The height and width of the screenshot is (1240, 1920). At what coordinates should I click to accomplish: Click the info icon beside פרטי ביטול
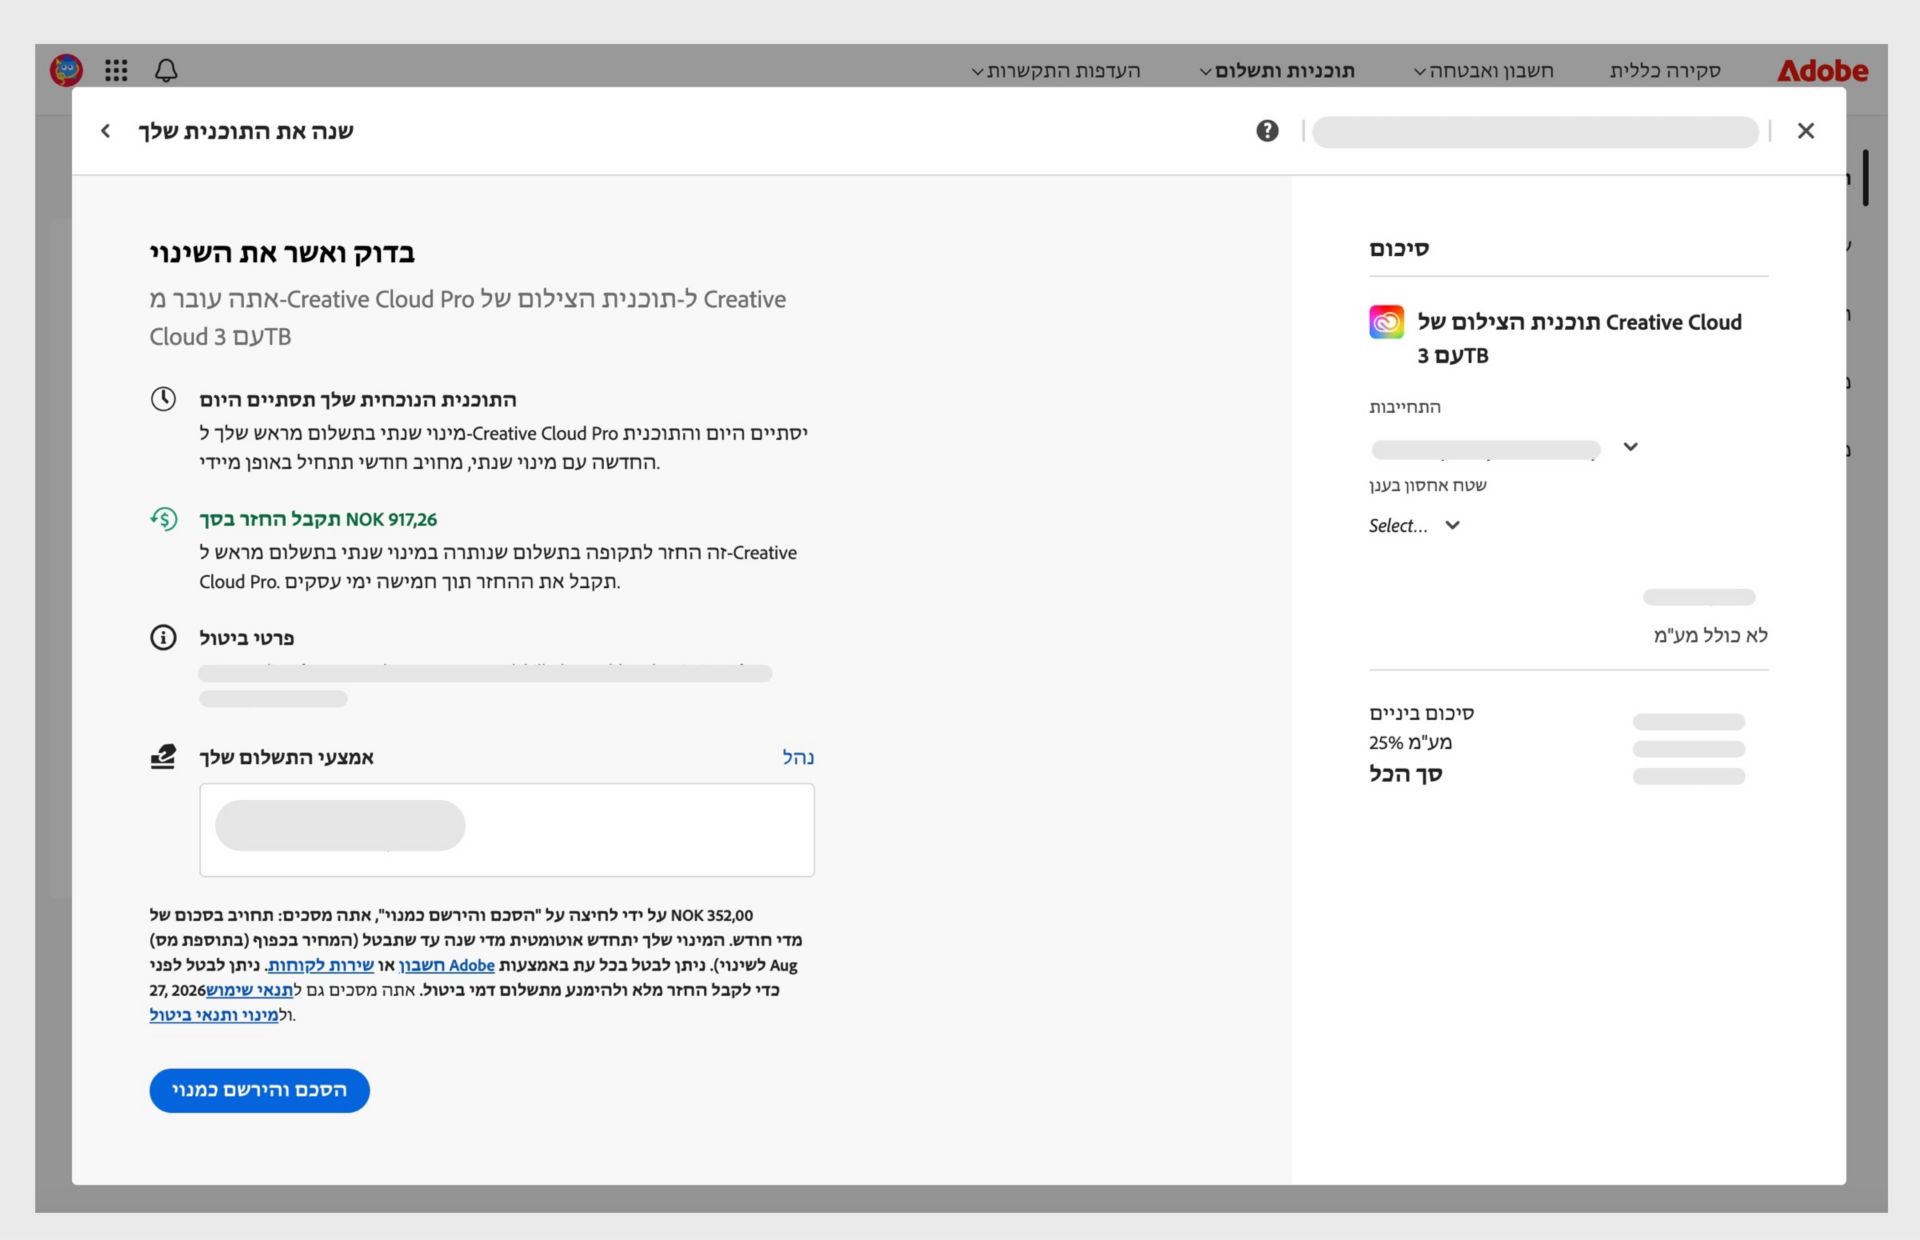coord(163,637)
